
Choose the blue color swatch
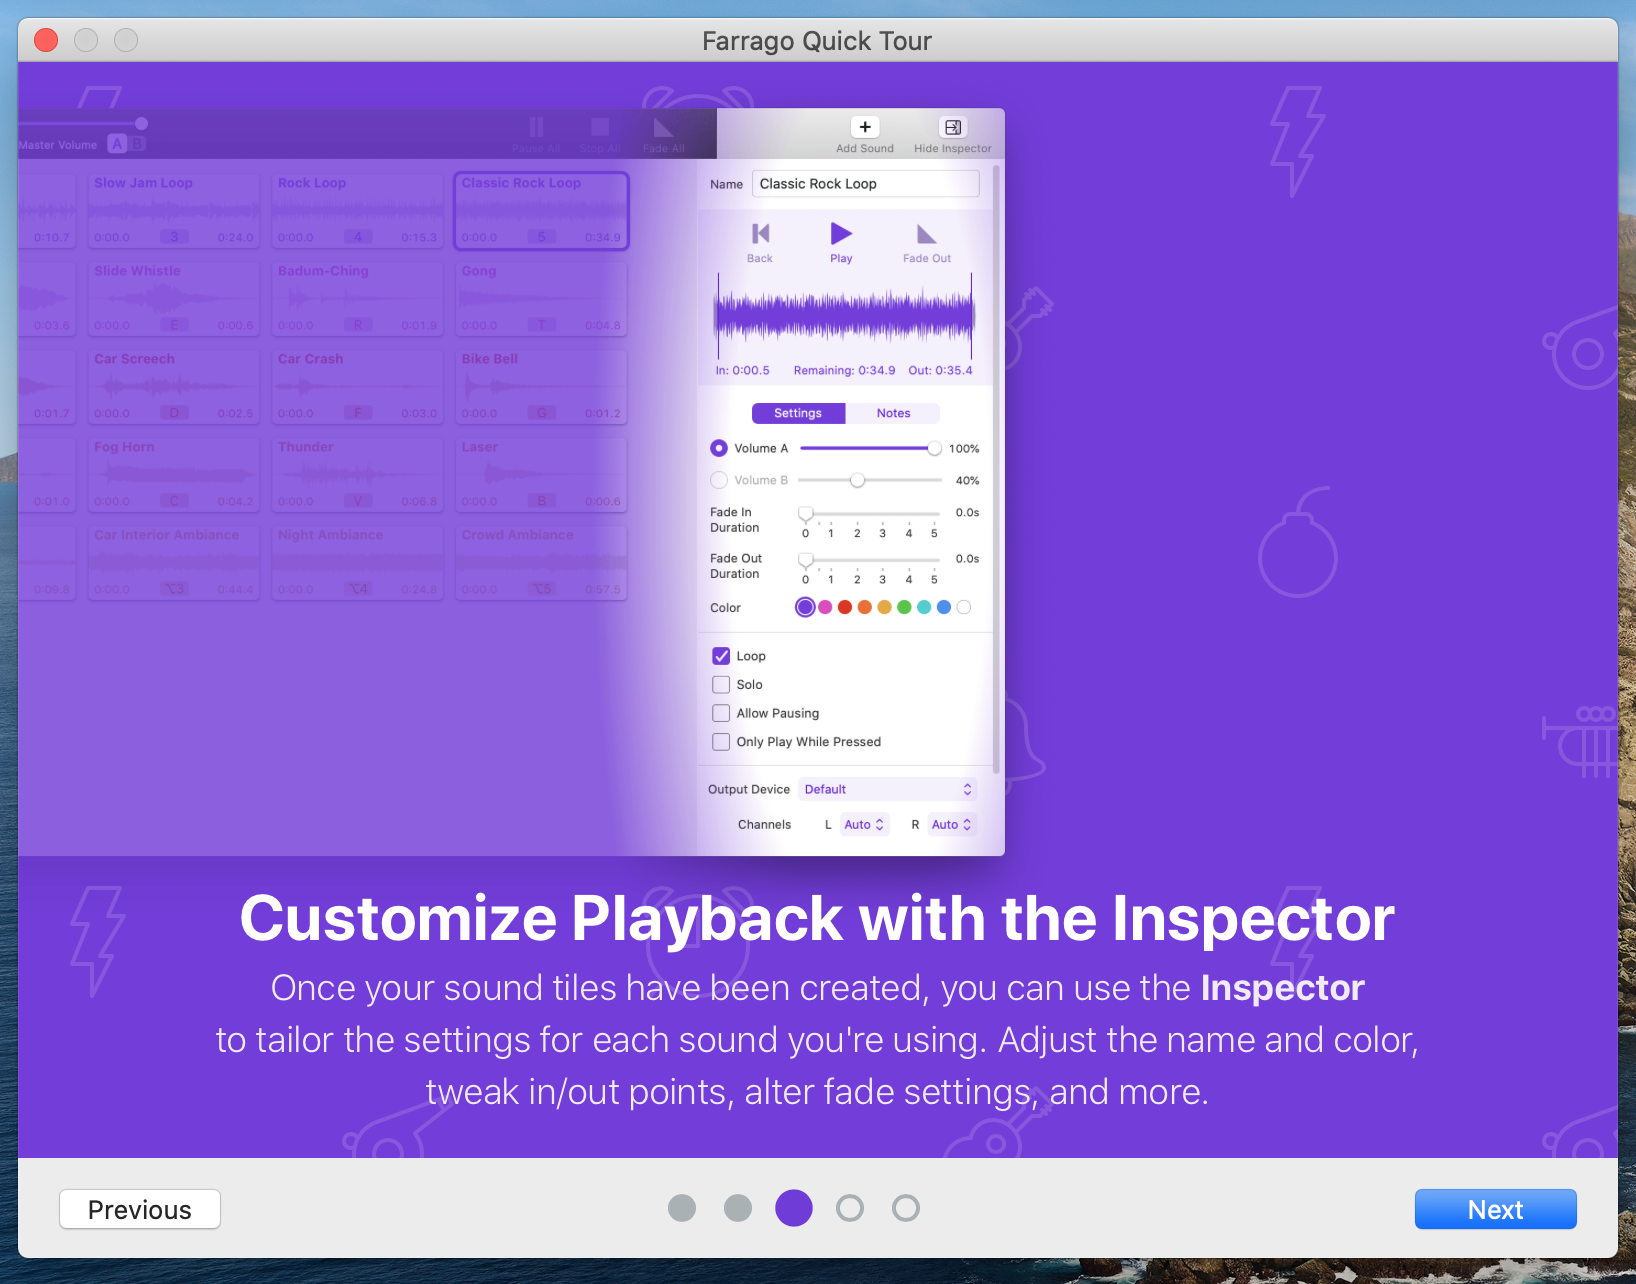click(x=944, y=607)
